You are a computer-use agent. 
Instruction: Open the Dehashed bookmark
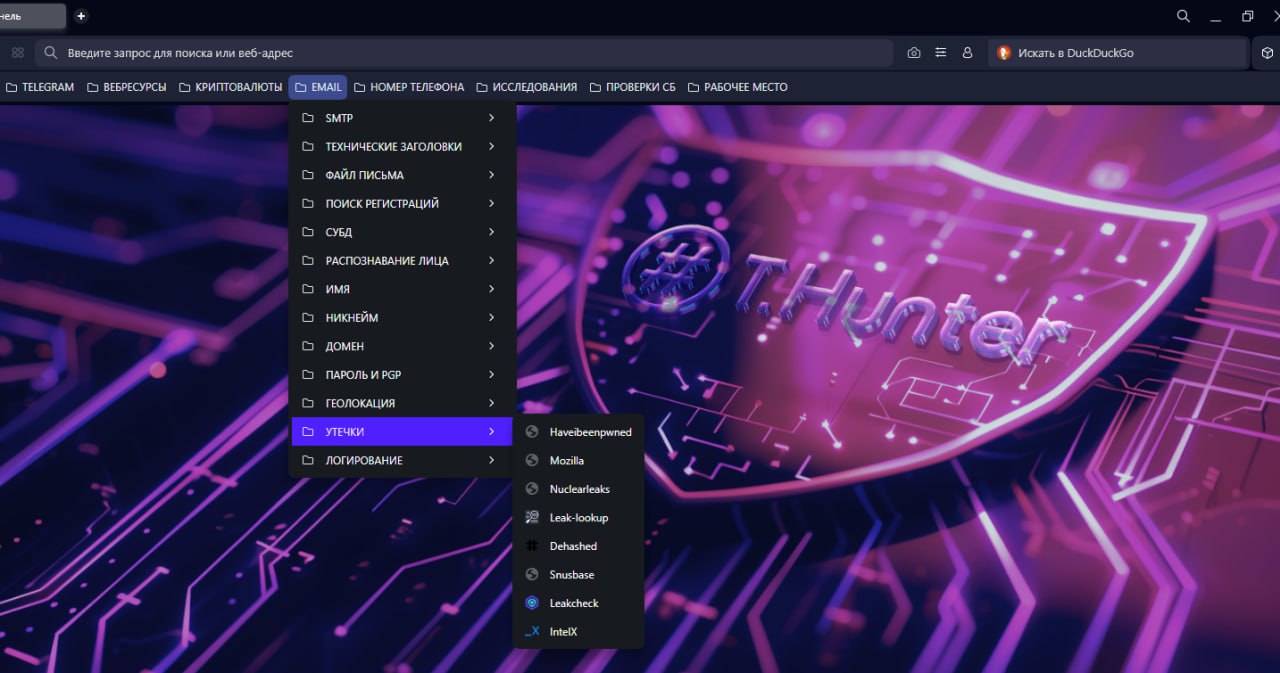pos(572,546)
